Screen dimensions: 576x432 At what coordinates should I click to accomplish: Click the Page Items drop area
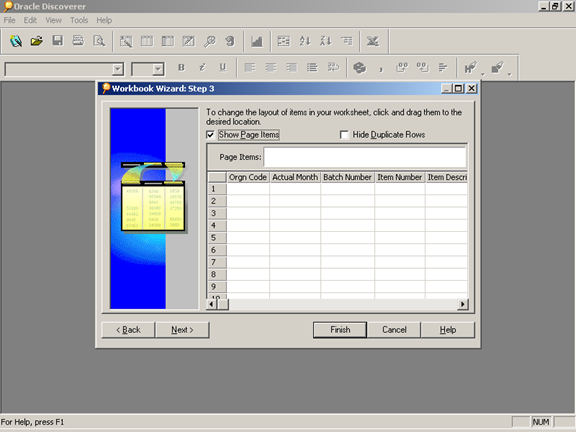click(365, 157)
